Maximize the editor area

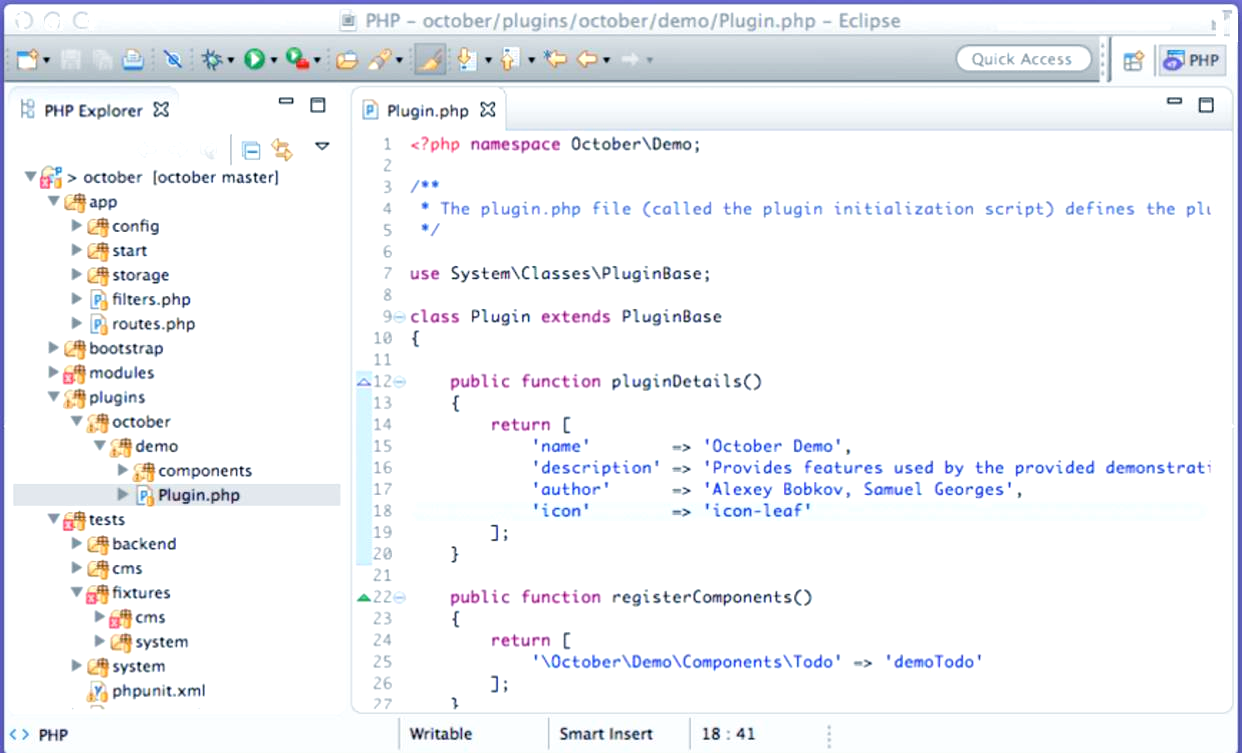click(x=1206, y=104)
